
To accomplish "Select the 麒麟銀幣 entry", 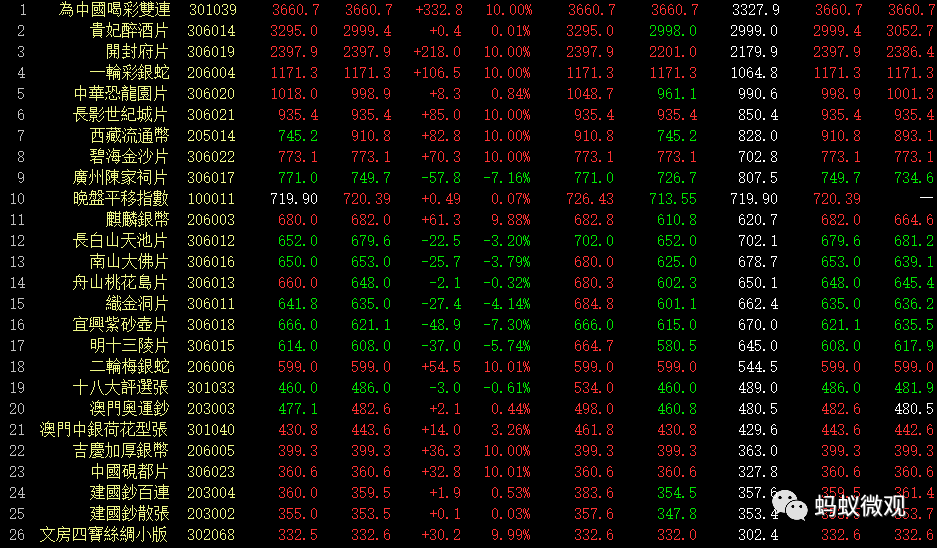I will click(137, 220).
